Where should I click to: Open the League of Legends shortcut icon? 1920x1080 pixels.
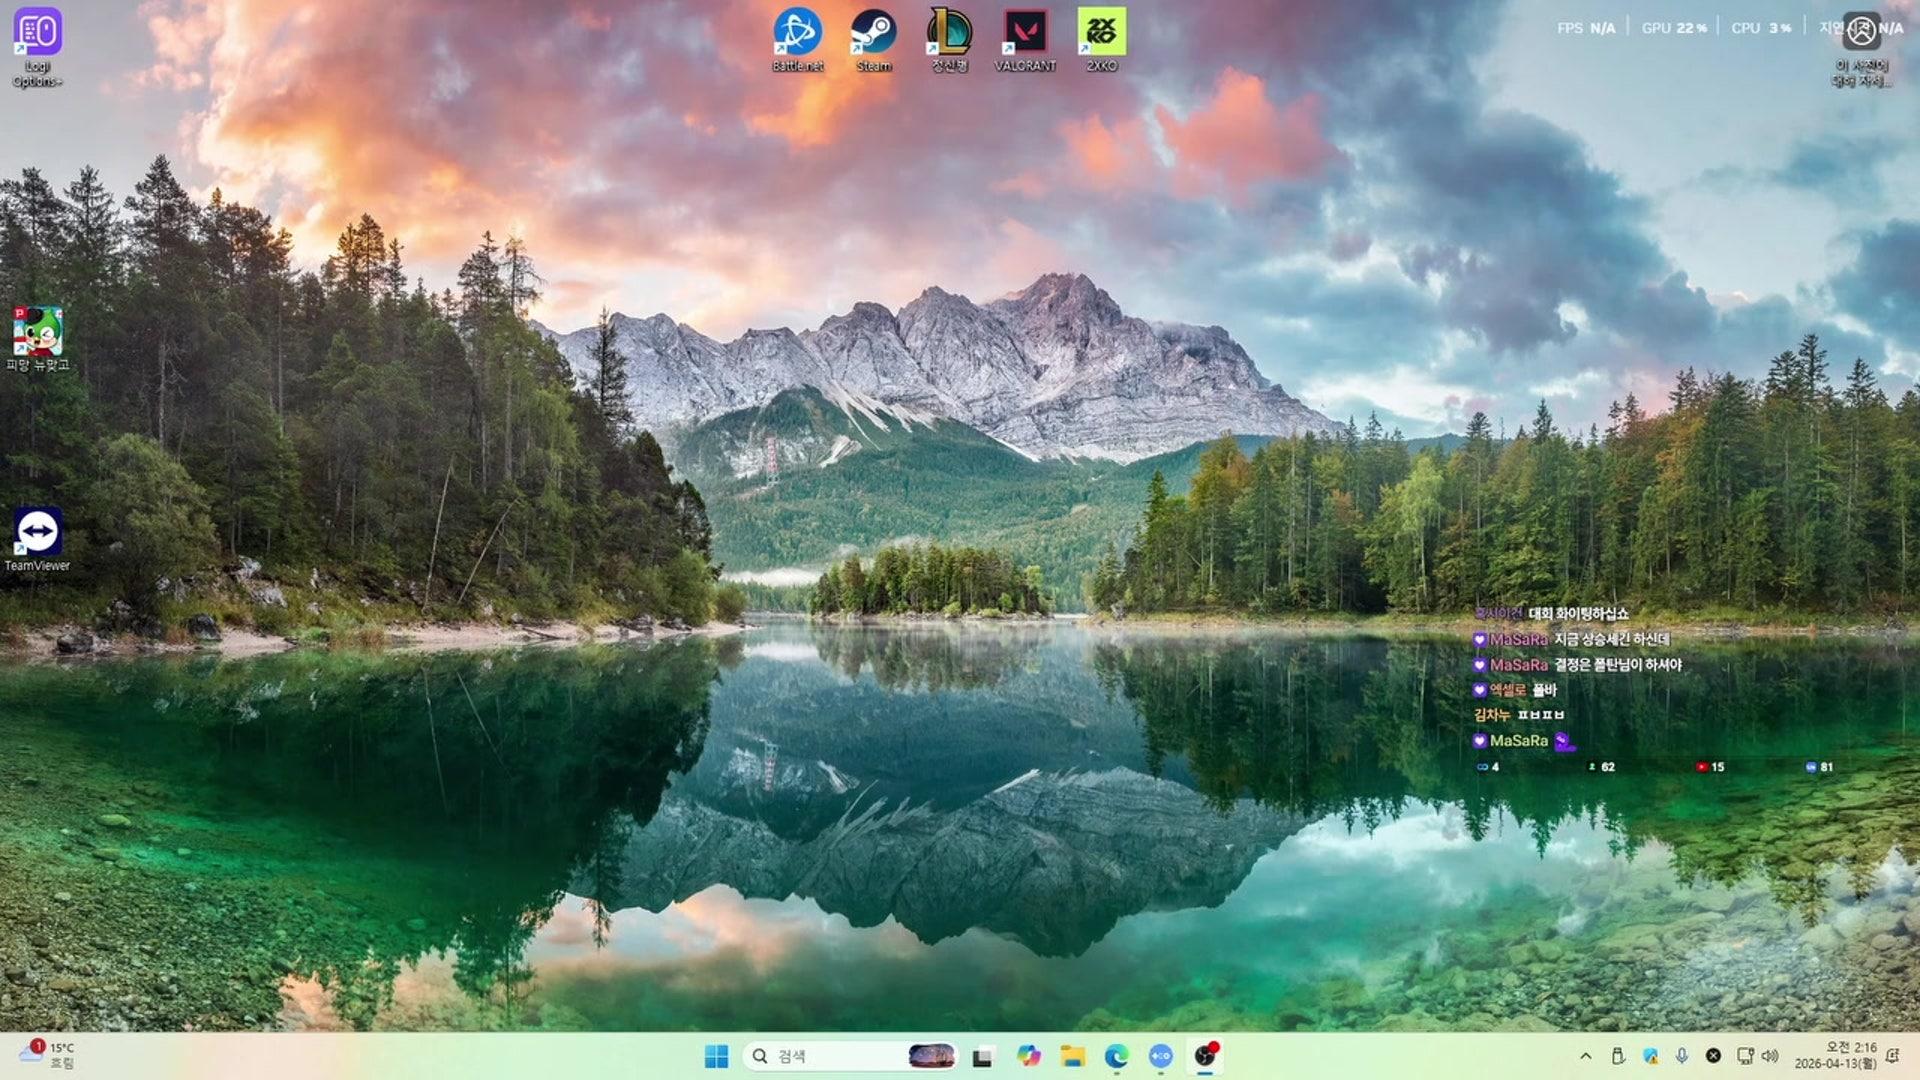[x=949, y=34]
